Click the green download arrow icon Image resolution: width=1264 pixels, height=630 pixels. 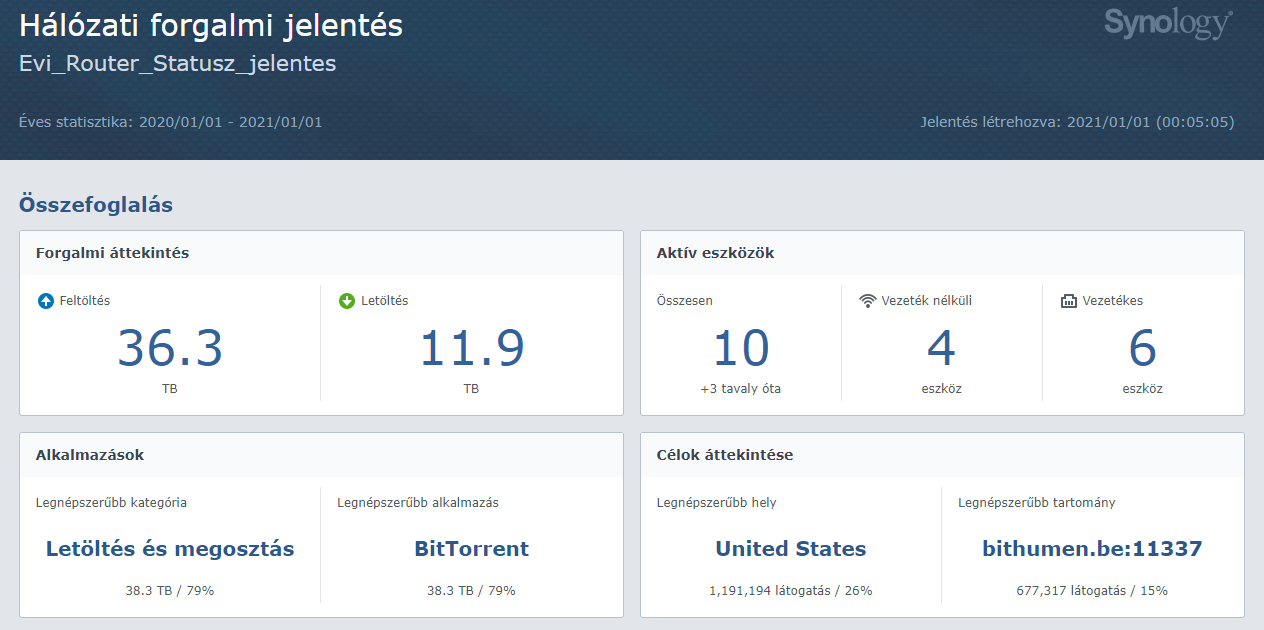point(347,301)
